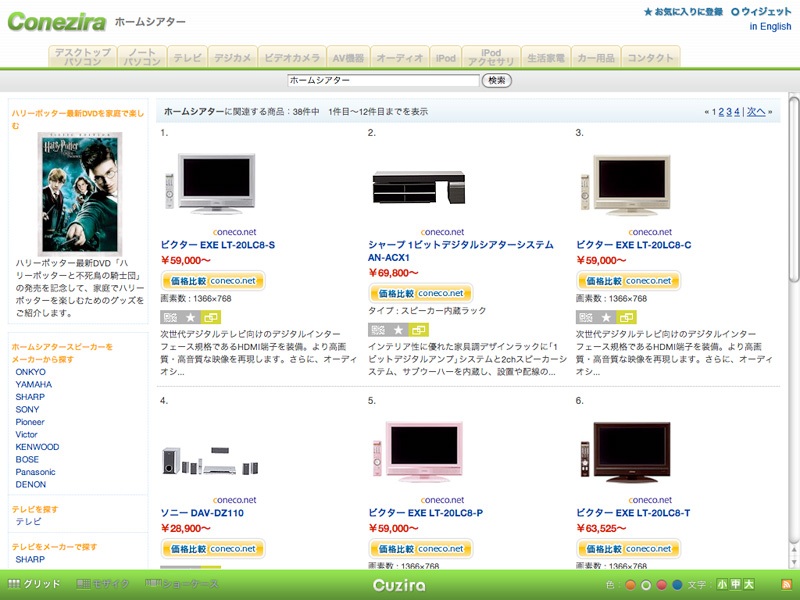The height and width of the screenshot is (600, 800).
Task: Star the シャープ AN-ACX1 theater system
Action: [x=398, y=330]
